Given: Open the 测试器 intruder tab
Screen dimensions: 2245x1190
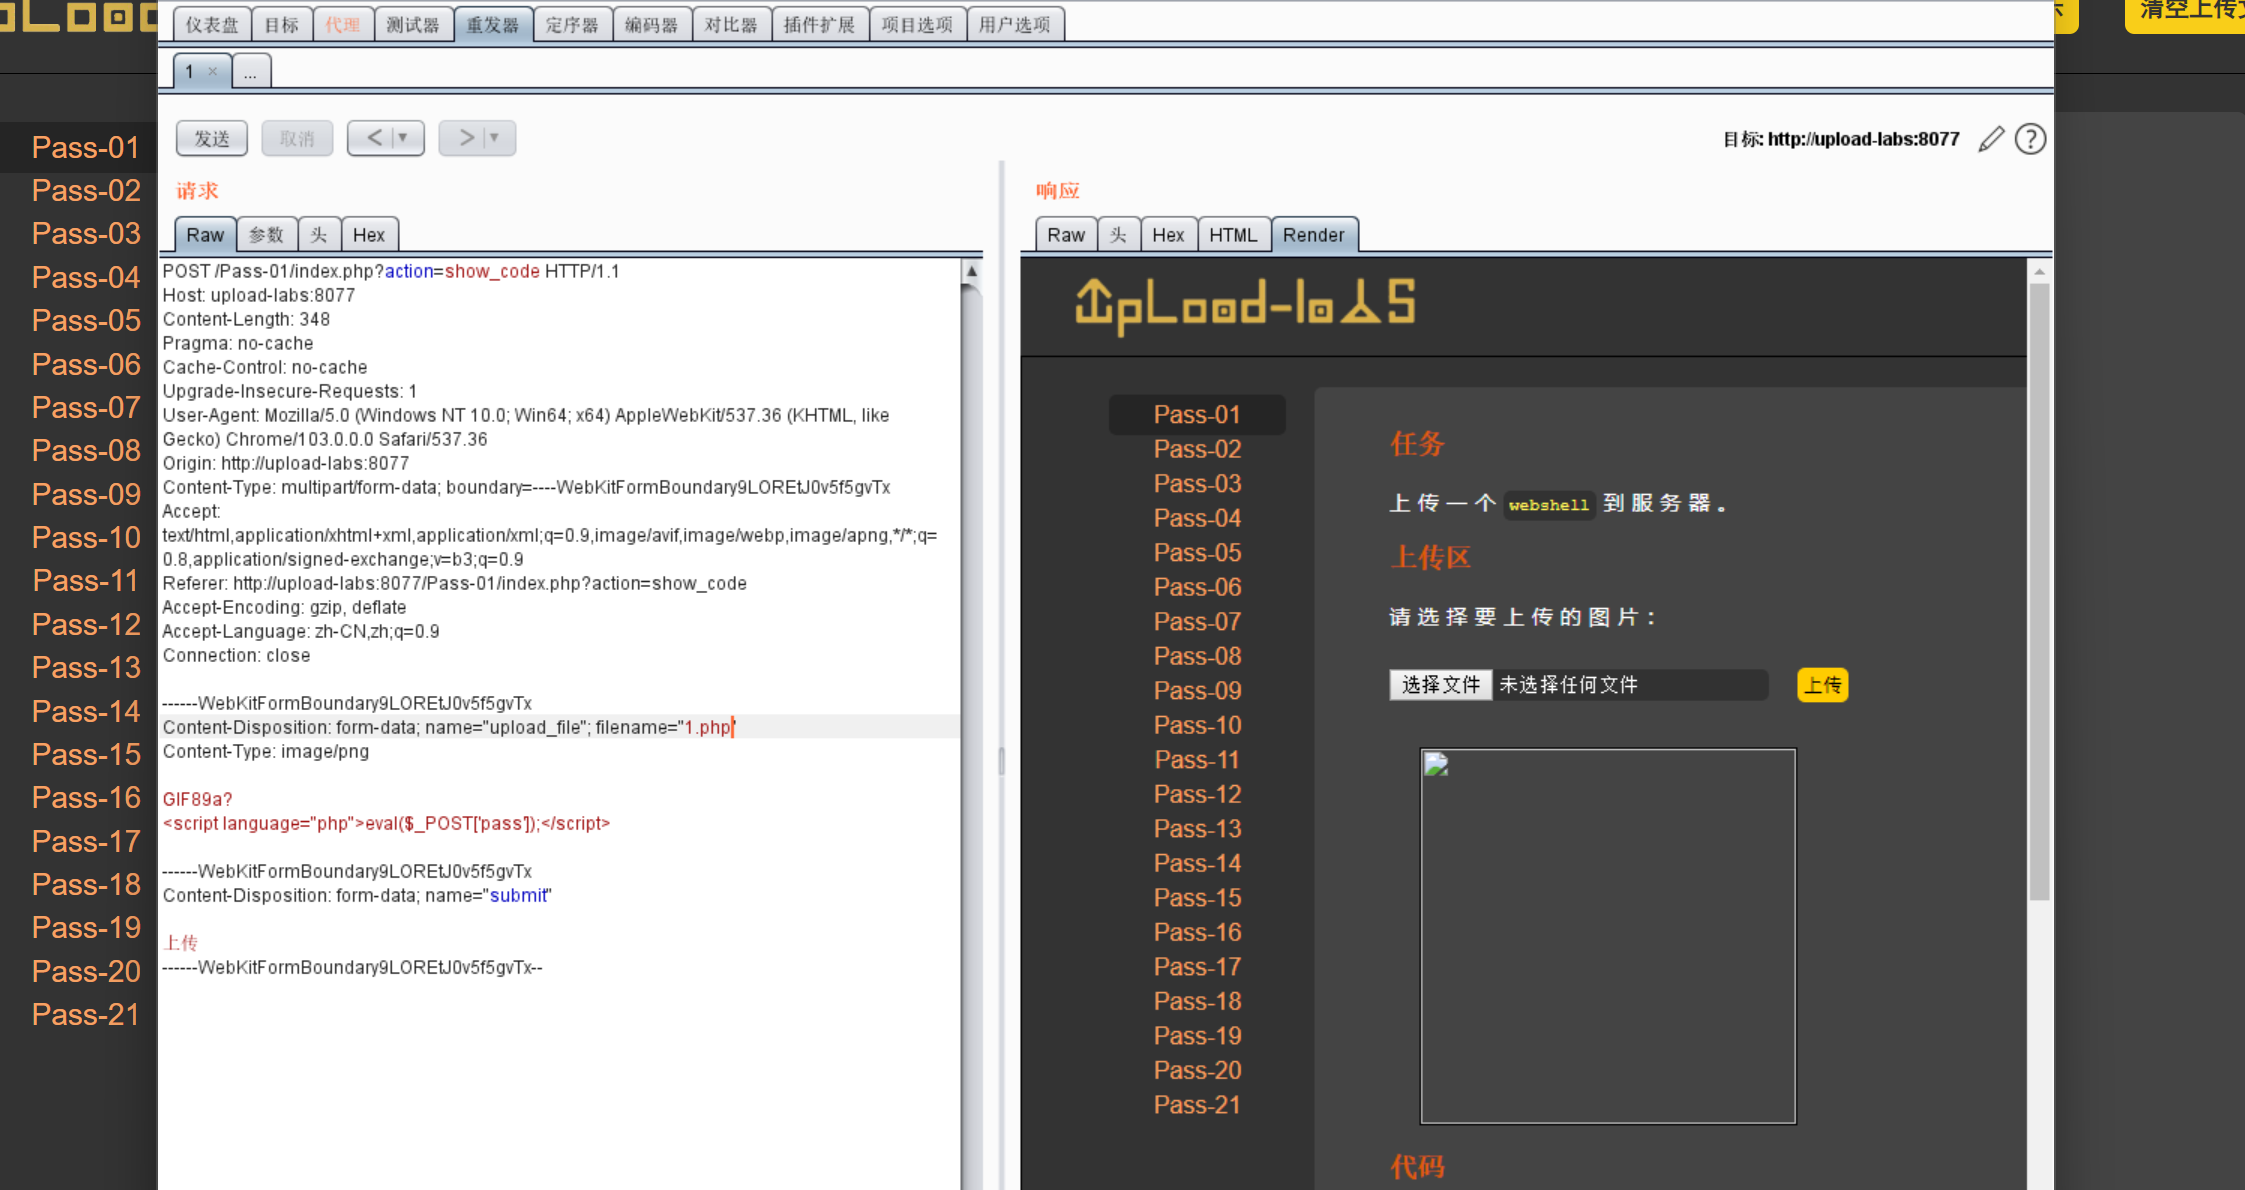Looking at the screenshot, I should coord(413,24).
